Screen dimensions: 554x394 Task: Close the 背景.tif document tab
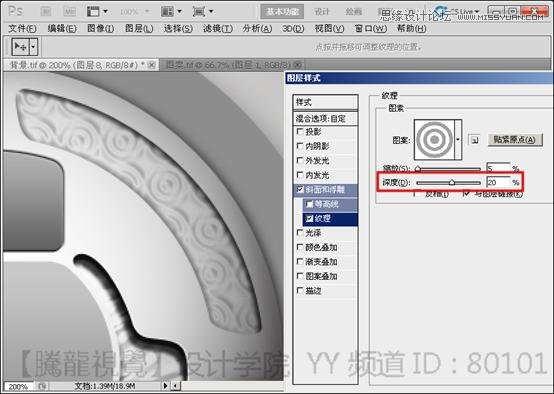[152, 65]
